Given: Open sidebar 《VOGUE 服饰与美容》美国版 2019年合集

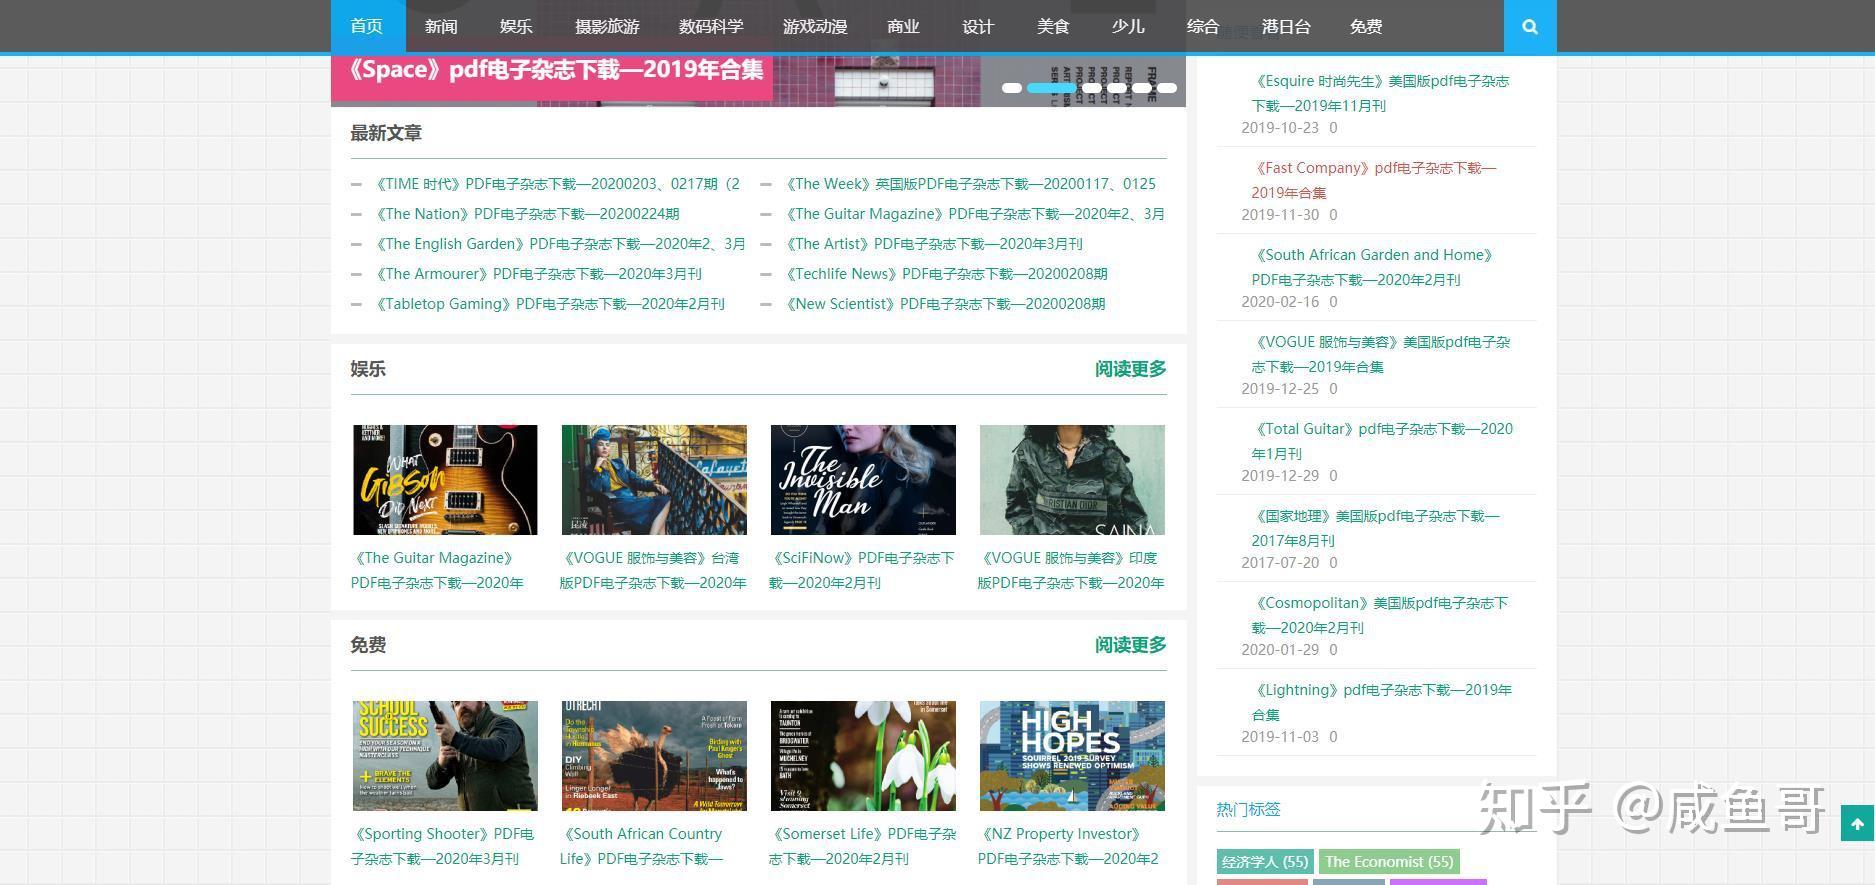Looking at the screenshot, I should pos(1381,354).
